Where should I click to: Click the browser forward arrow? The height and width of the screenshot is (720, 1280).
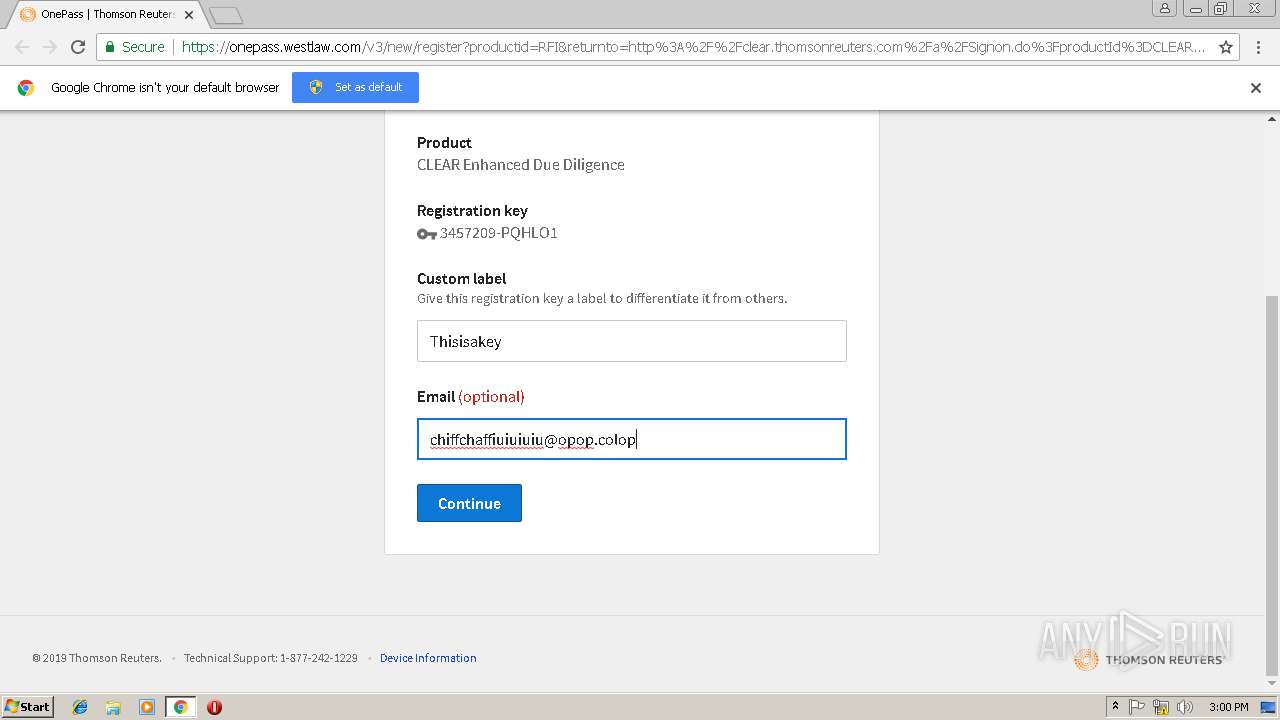(50, 47)
